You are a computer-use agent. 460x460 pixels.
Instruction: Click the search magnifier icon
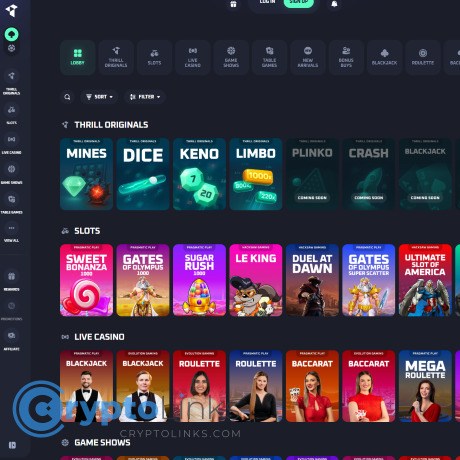coord(67,97)
